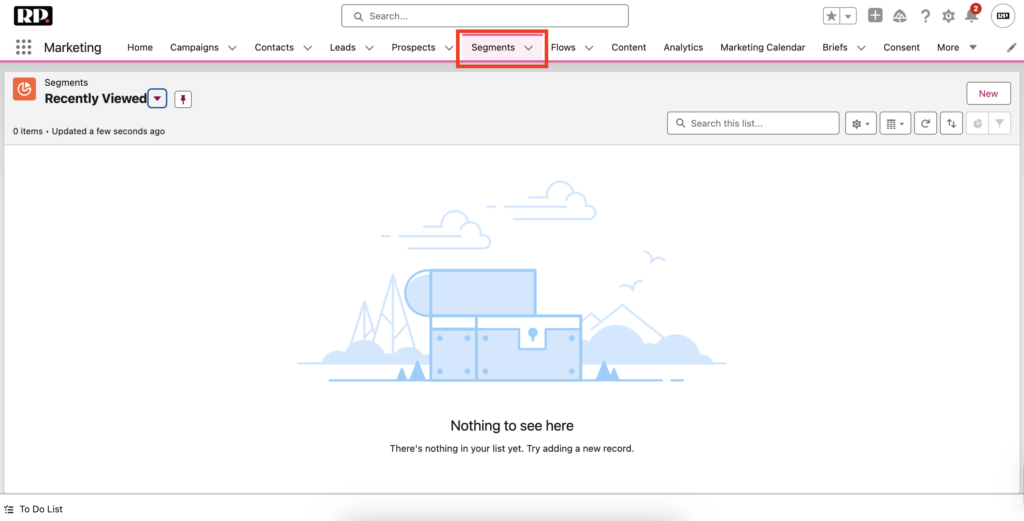The image size is (1024, 521).
Task: Open the global actions plus icon
Action: tap(875, 16)
